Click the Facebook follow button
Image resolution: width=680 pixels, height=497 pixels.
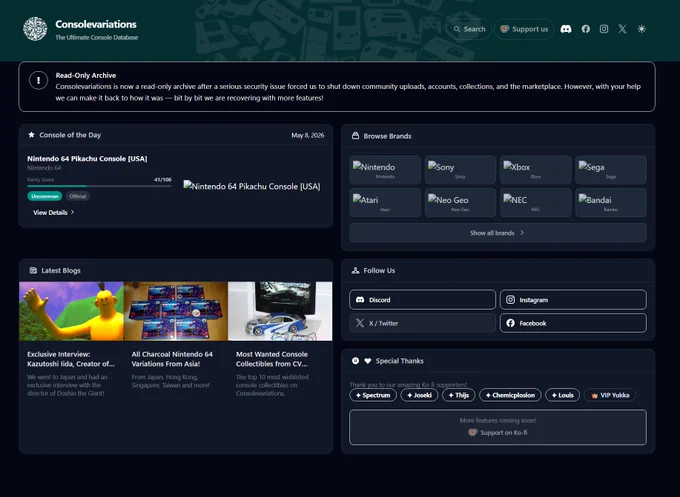[x=573, y=323]
